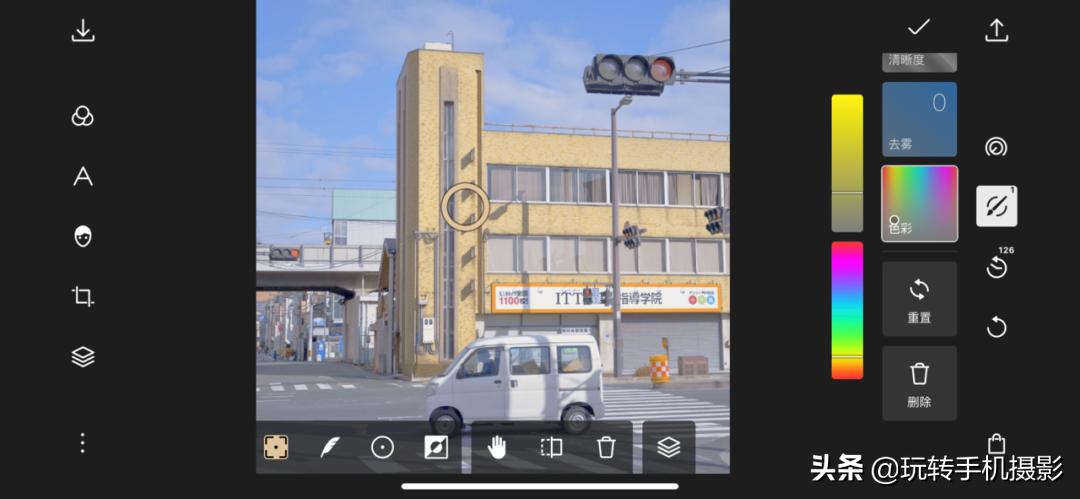Select the hand pan tool
This screenshot has height=499, width=1080.
497,447
